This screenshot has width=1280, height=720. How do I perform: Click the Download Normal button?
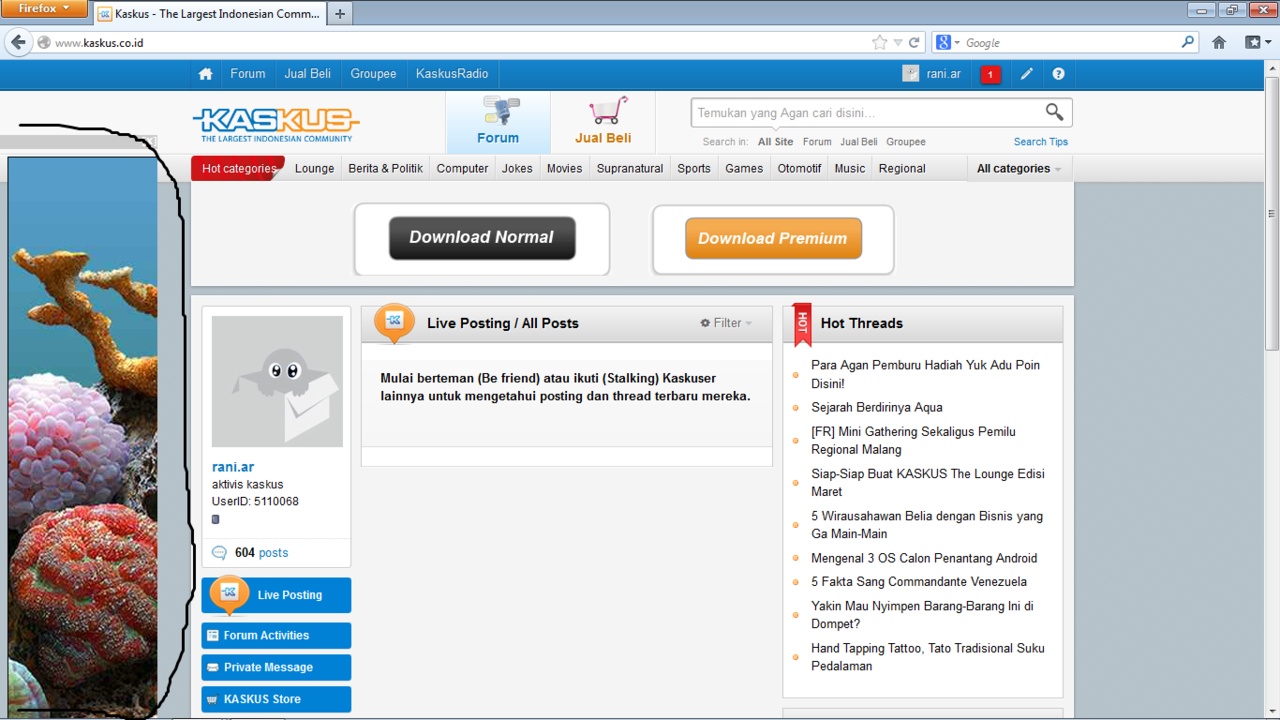482,238
